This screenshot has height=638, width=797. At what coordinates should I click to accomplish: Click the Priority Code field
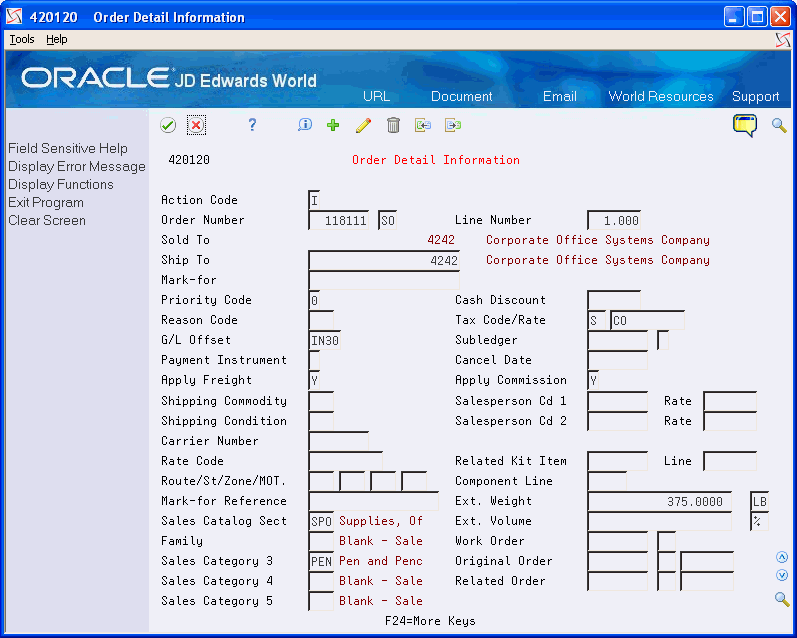314,300
